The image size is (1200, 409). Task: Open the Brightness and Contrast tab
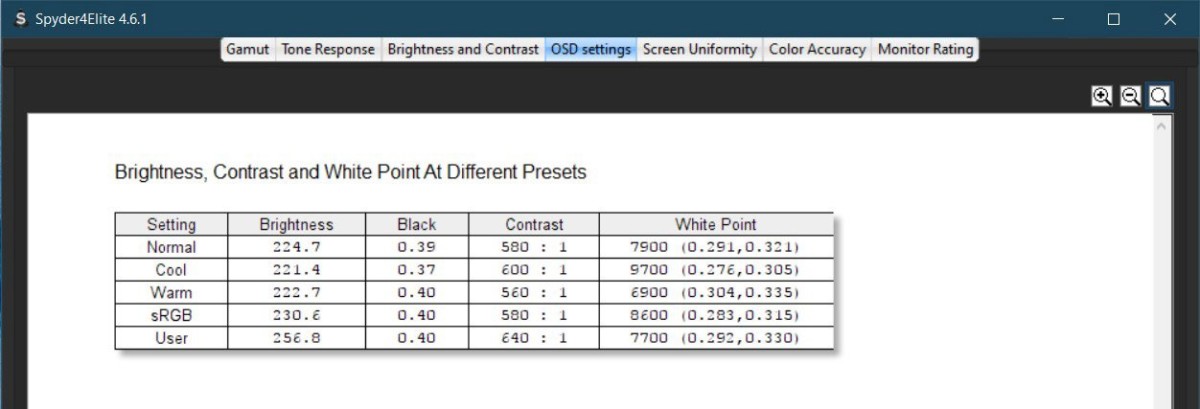(x=462, y=49)
